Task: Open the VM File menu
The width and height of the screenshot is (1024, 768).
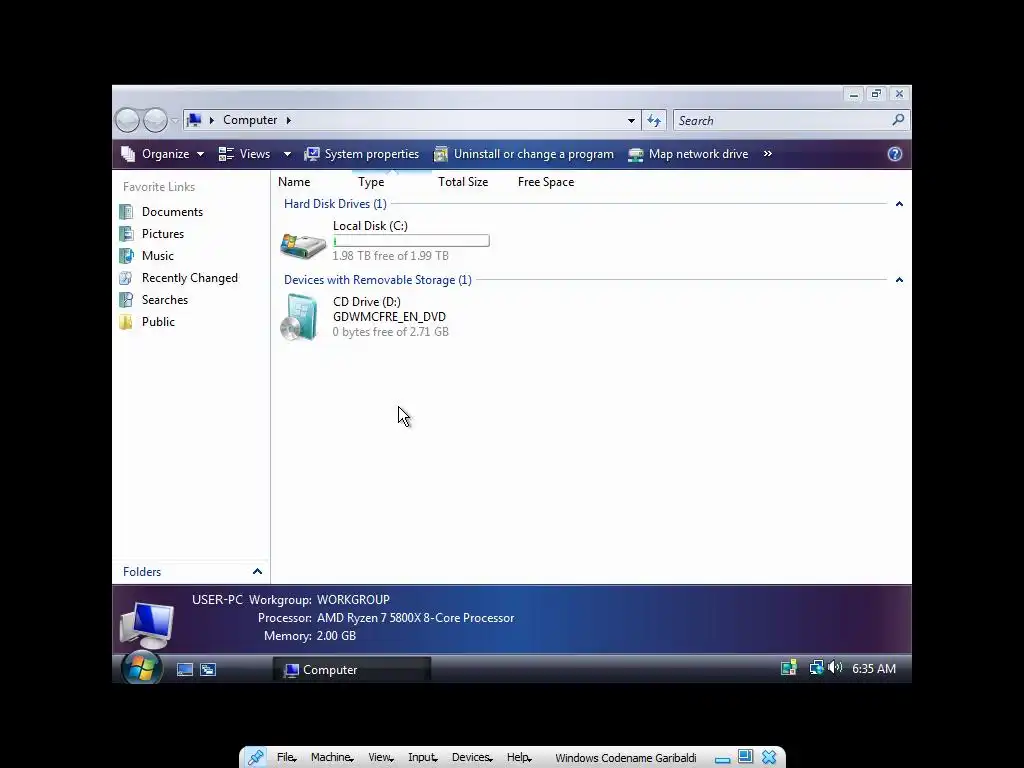Action: (286, 758)
